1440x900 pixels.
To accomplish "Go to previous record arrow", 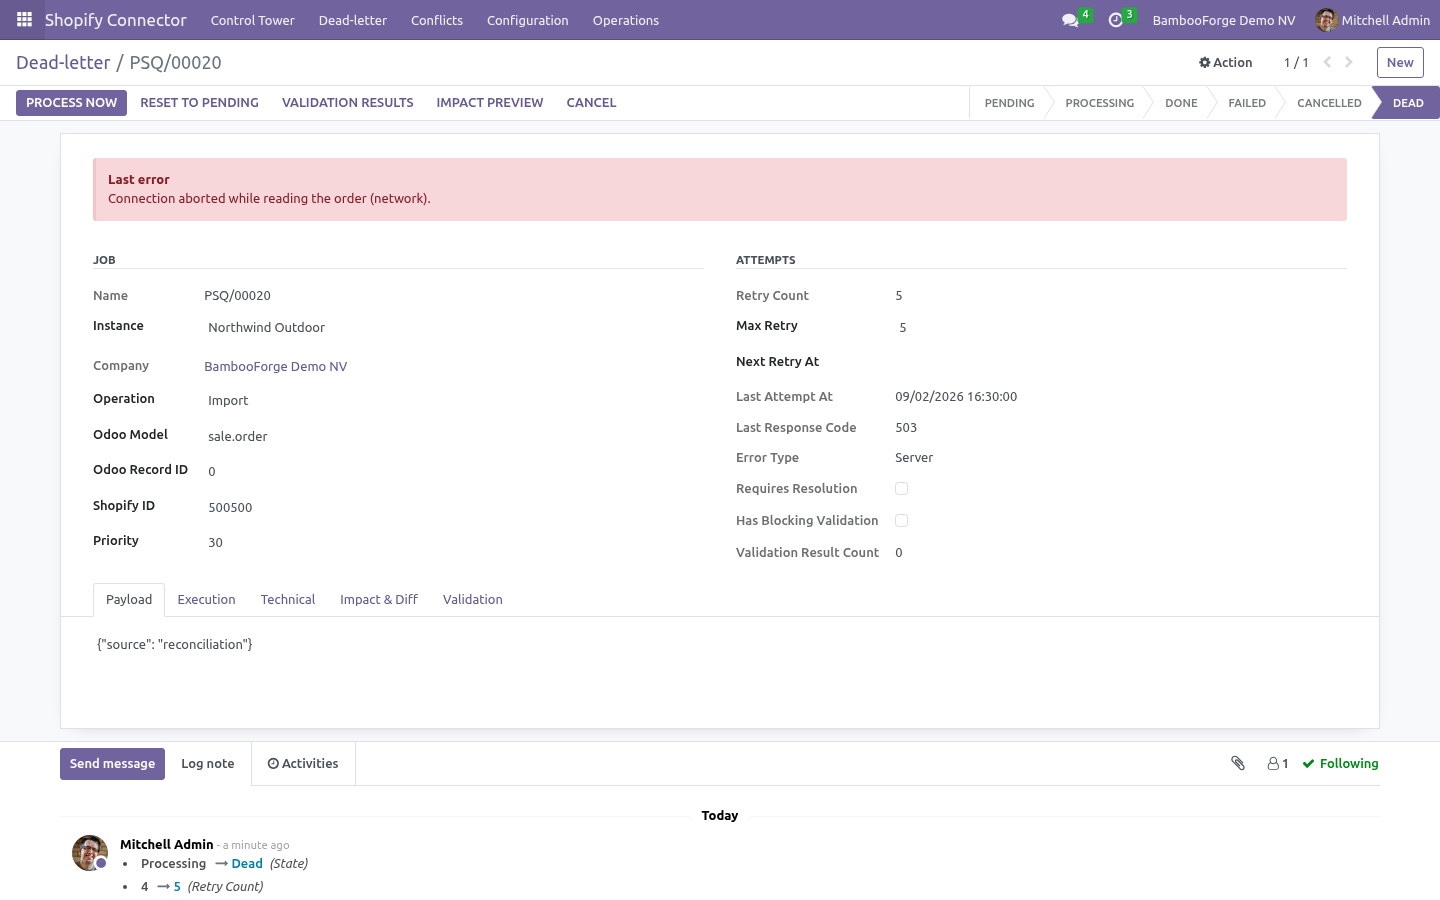I will (x=1327, y=62).
